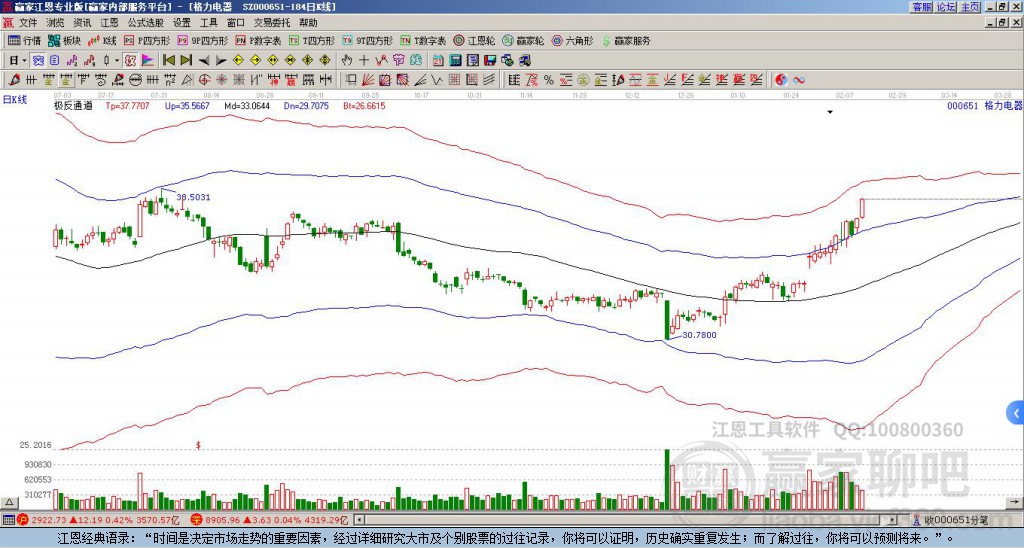Image resolution: width=1024 pixels, height=548 pixels.
Task: Click the jump-to-first green arrow icon
Action: coord(168,61)
